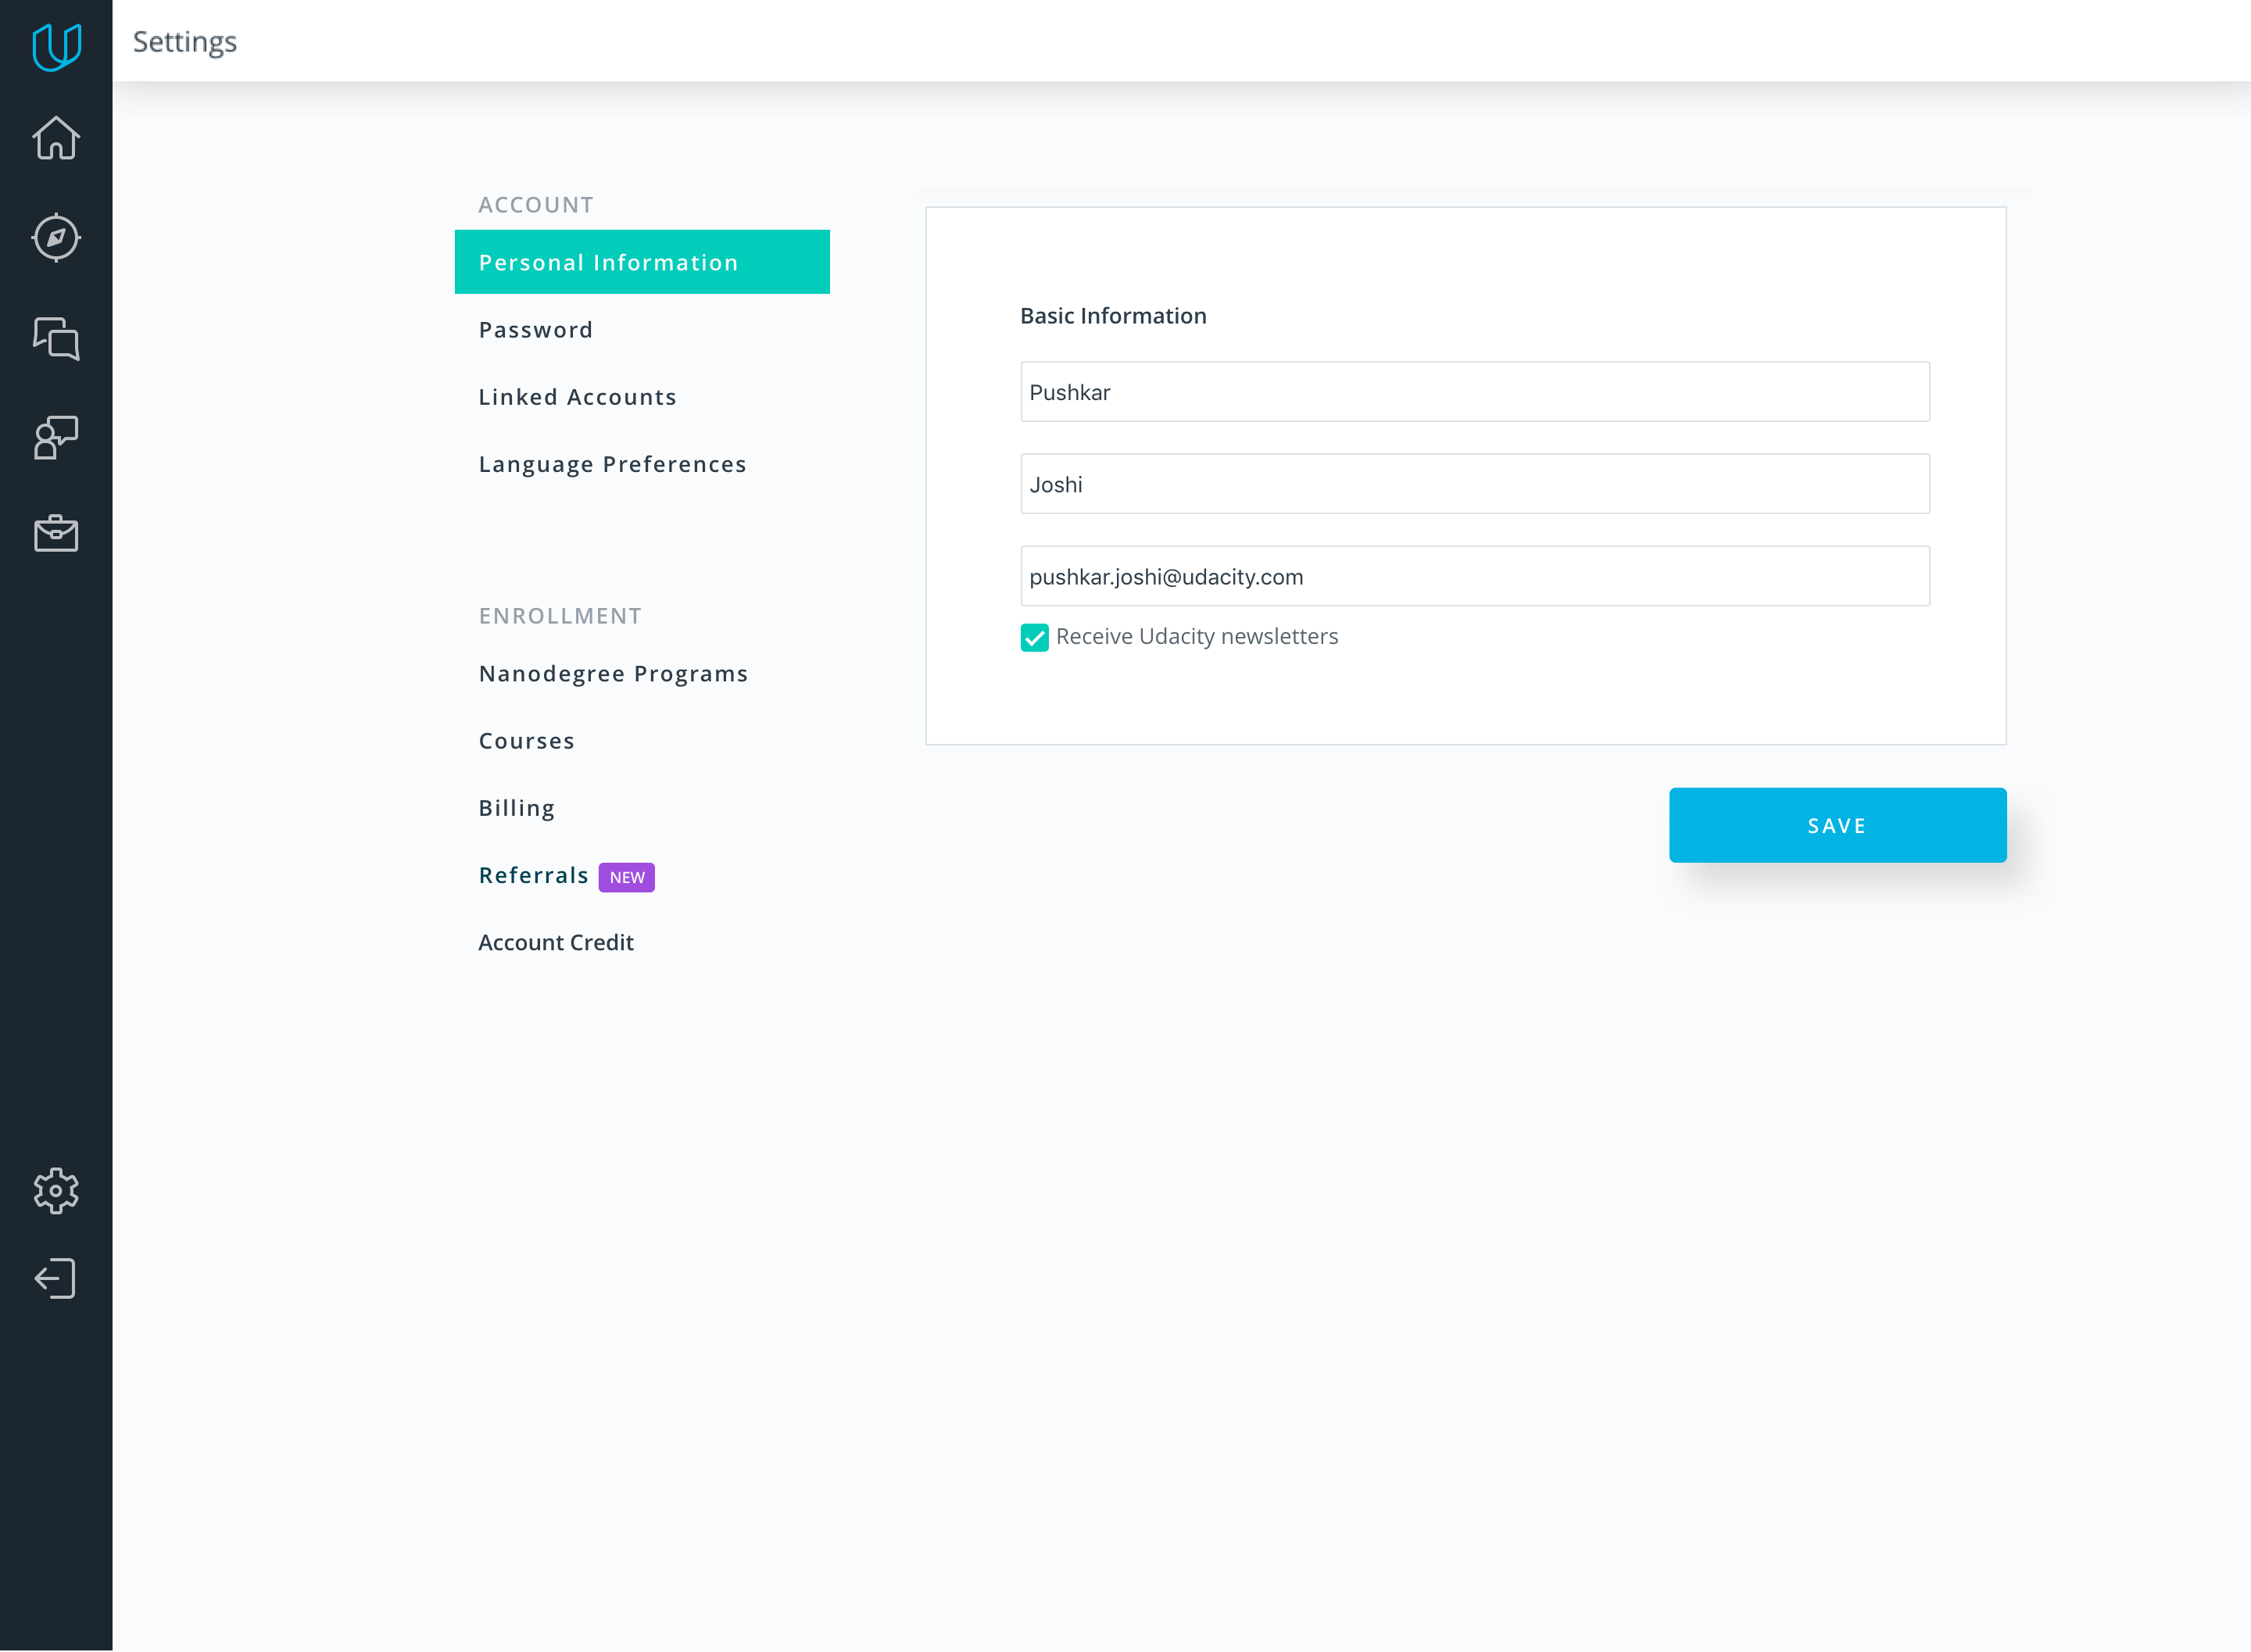The width and height of the screenshot is (2251, 1652).
Task: Click the Udacity logo icon
Action: click(56, 46)
